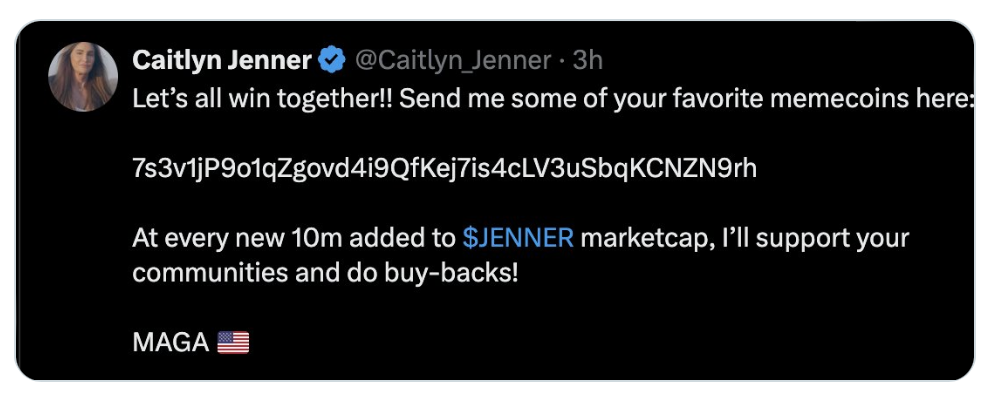Click the word MAGA
This screenshot has width=991, height=398.
(171, 342)
